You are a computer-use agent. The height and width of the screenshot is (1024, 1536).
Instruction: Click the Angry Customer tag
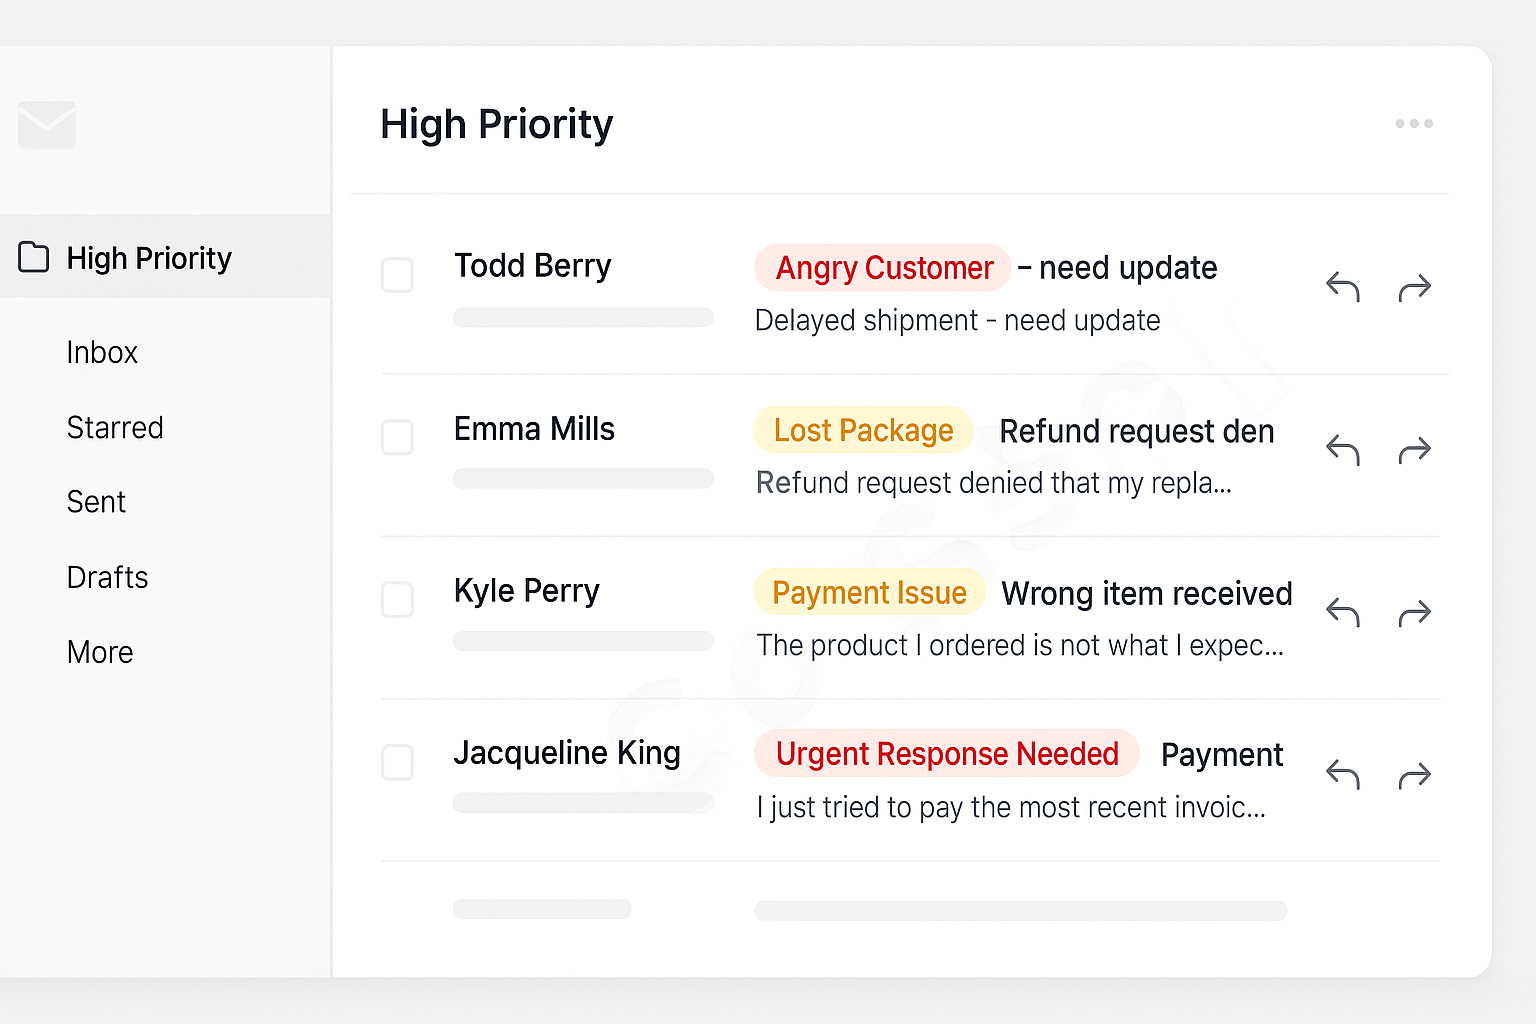[x=883, y=268]
